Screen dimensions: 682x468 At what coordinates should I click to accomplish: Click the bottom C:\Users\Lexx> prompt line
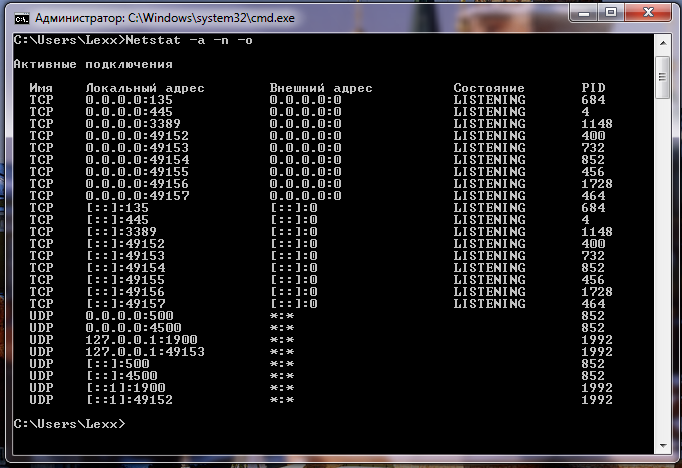point(69,424)
